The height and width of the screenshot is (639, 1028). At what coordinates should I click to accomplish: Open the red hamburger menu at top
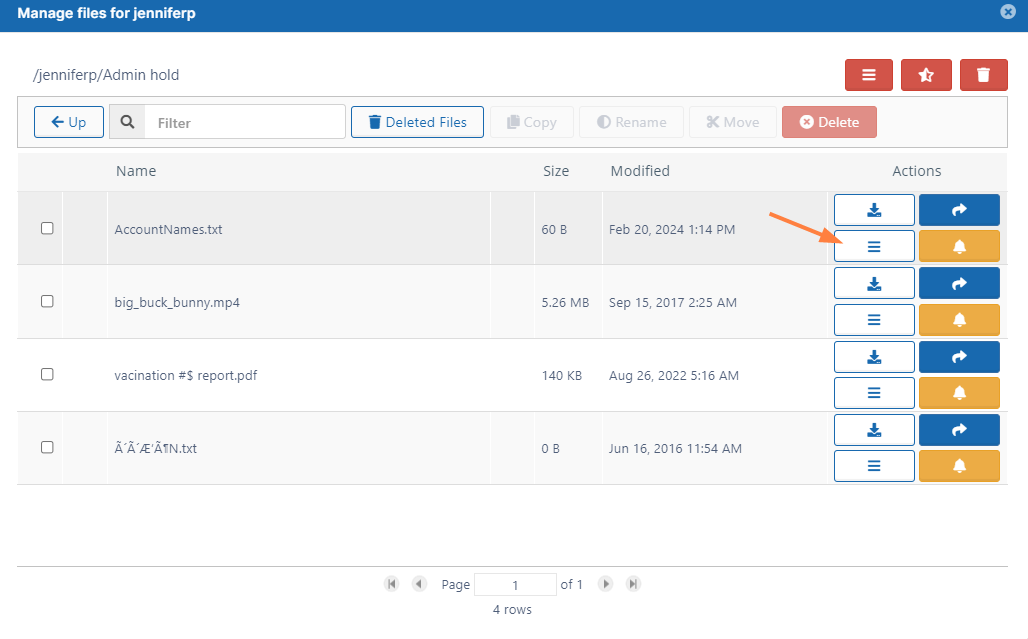869,75
